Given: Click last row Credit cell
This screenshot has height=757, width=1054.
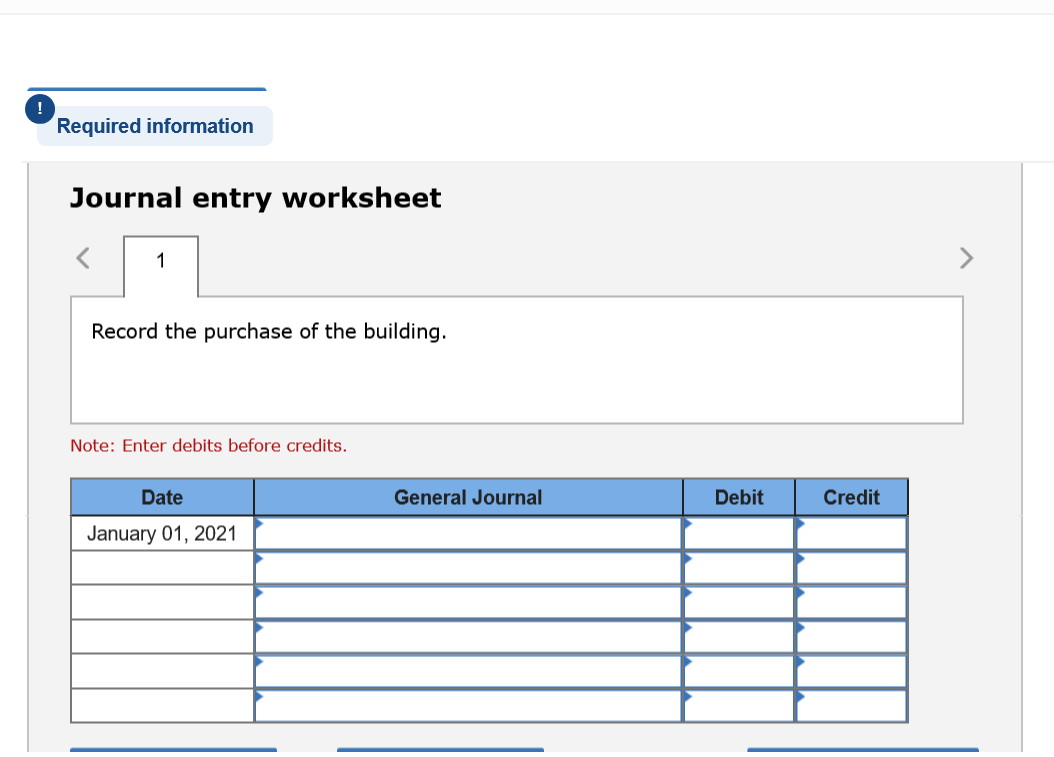Looking at the screenshot, I should 851,705.
